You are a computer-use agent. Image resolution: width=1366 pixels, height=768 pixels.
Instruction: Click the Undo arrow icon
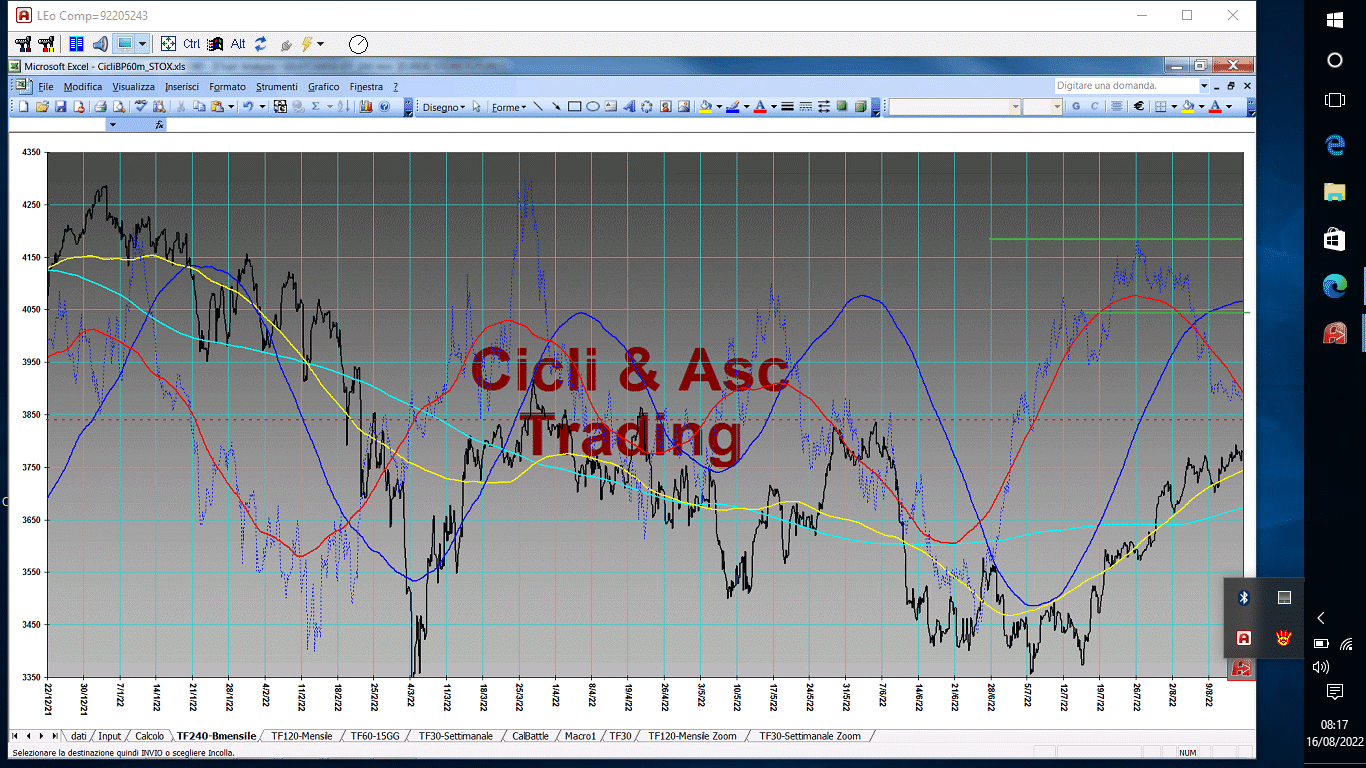(247, 105)
